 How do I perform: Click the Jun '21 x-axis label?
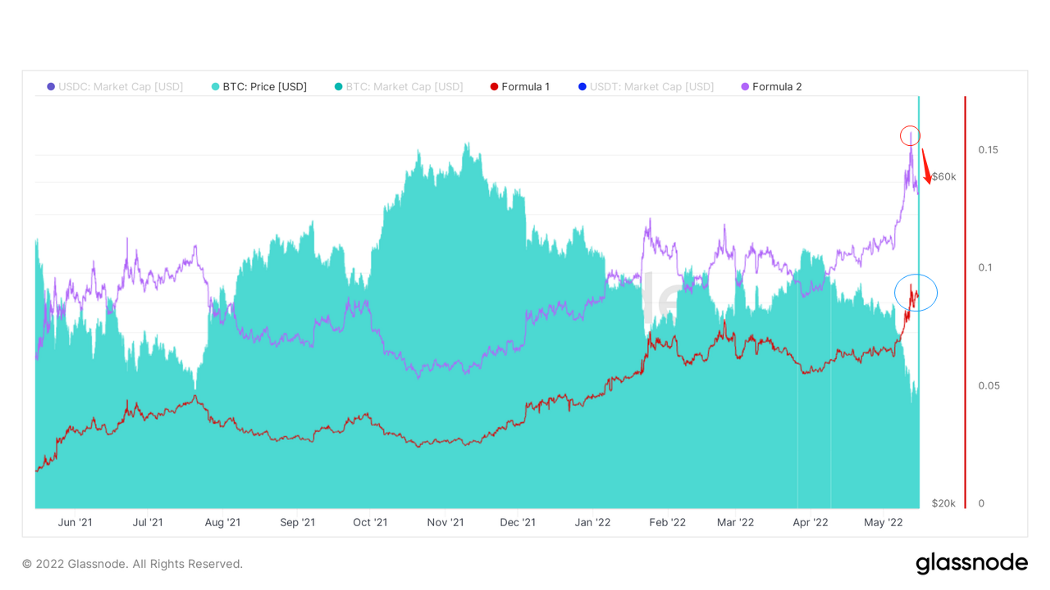75,522
